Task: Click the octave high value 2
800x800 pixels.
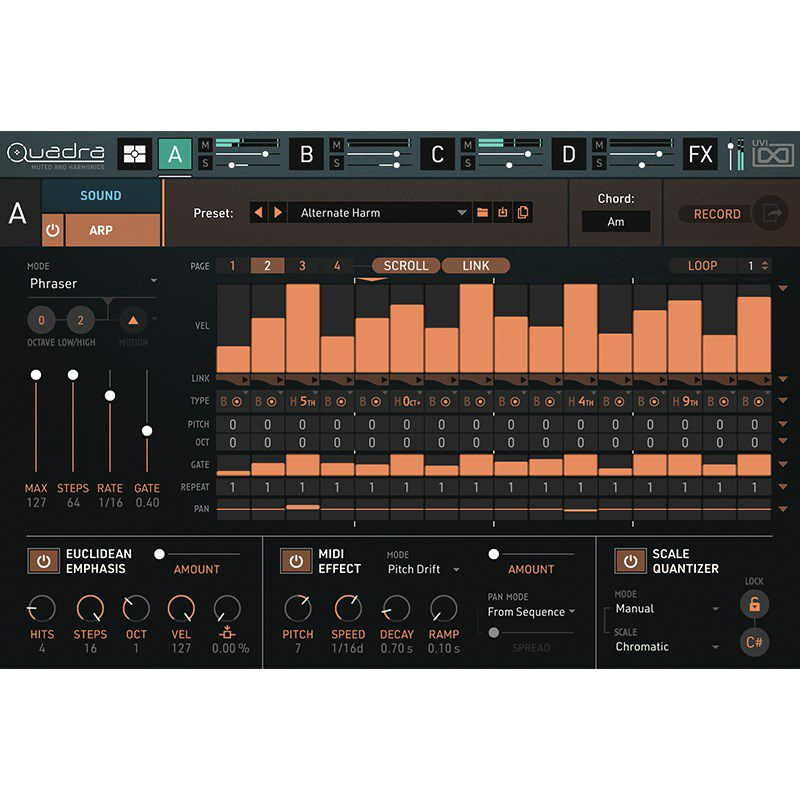Action: tap(80, 320)
